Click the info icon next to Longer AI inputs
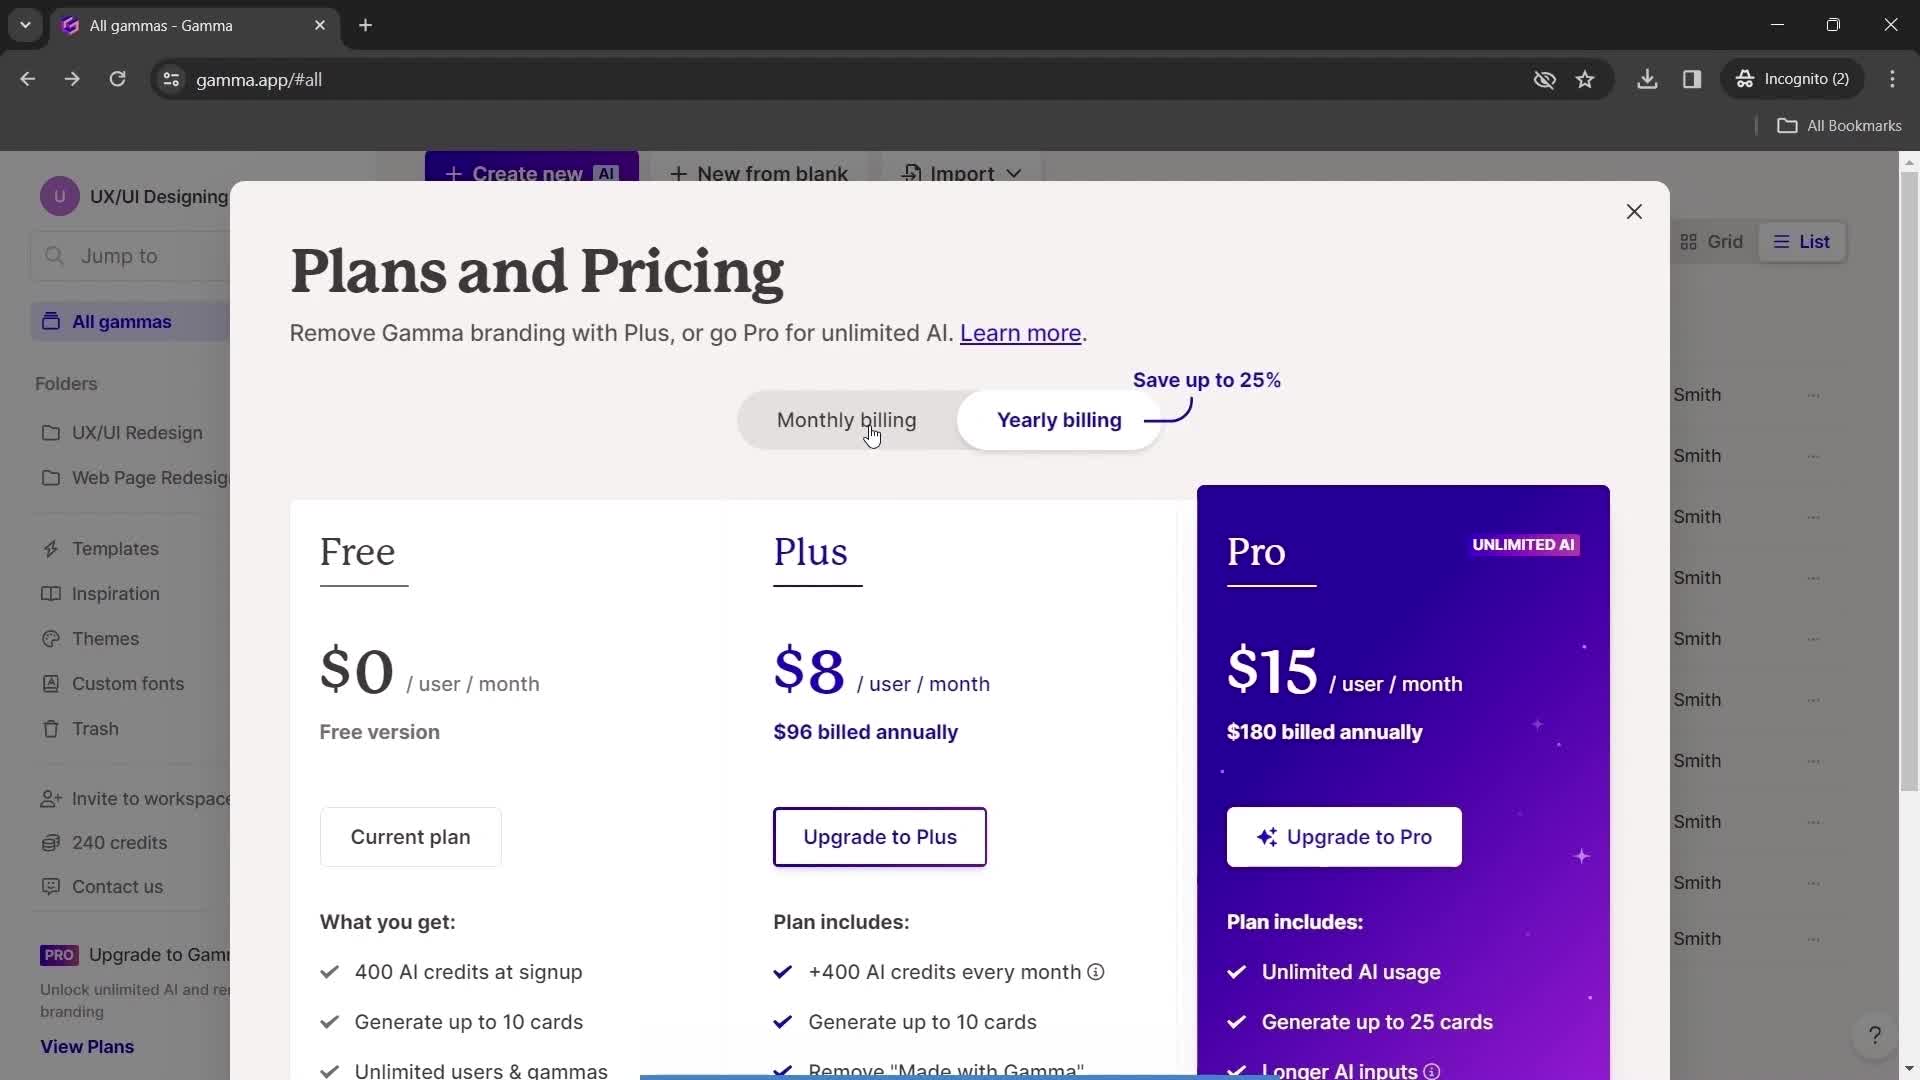The width and height of the screenshot is (1920, 1080). pyautogui.click(x=1432, y=1071)
